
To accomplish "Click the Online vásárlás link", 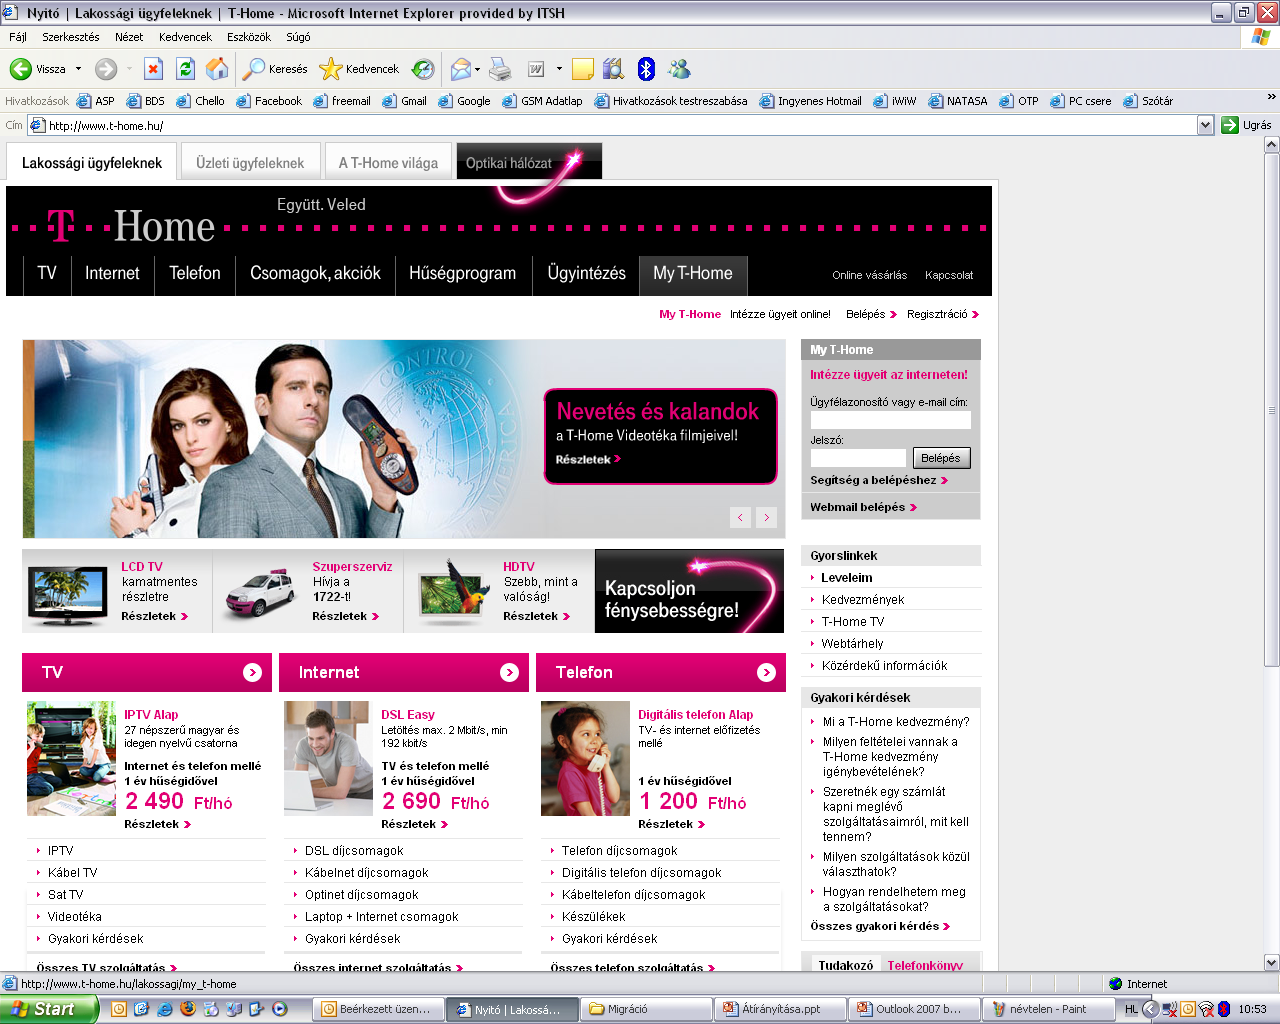I will coord(870,275).
